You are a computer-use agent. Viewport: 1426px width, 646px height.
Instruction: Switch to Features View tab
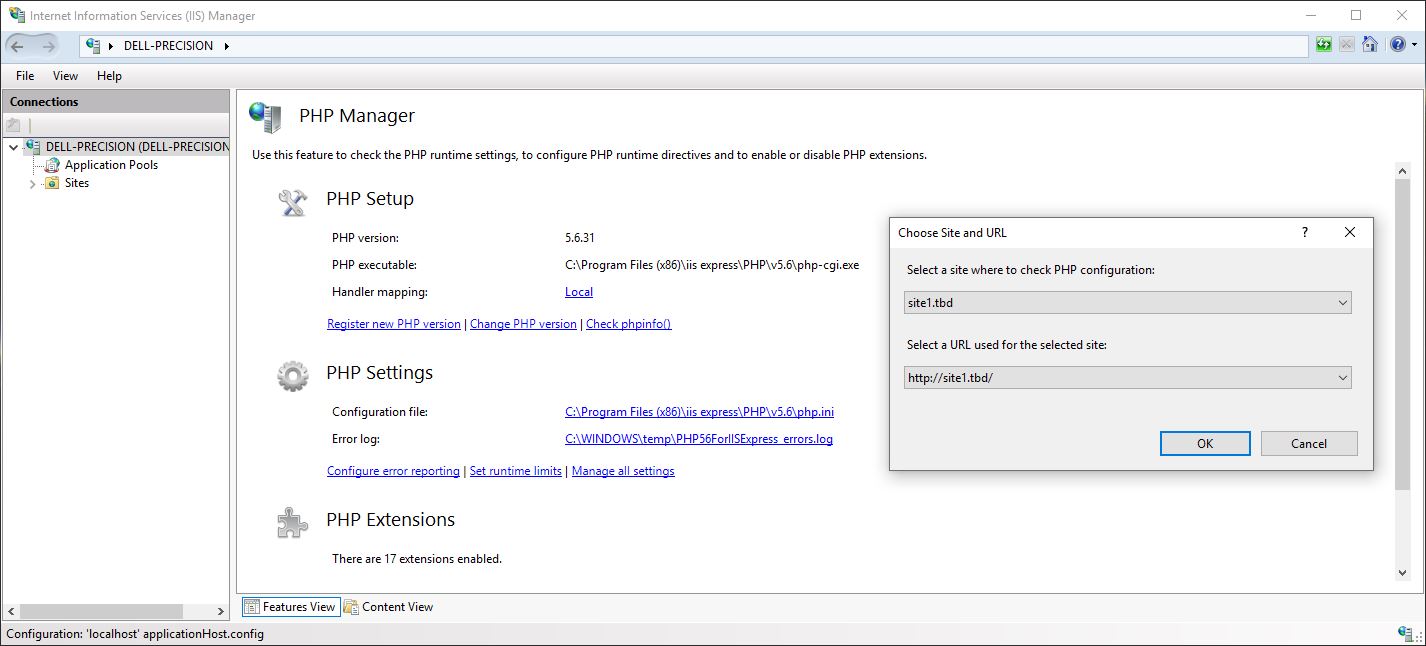tap(290, 607)
